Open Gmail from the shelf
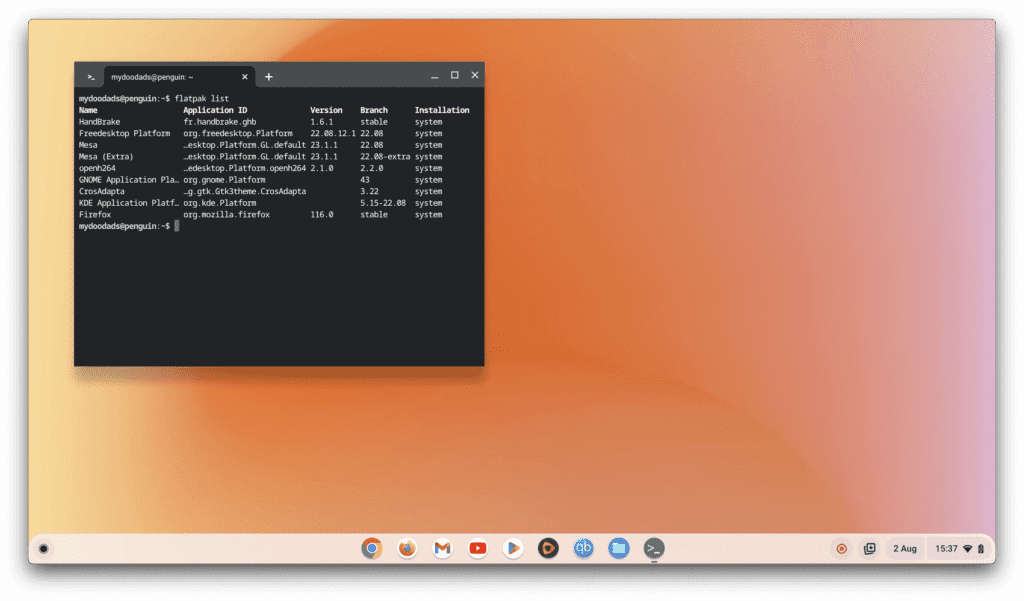The height and width of the screenshot is (601, 1024). pyautogui.click(x=442, y=548)
